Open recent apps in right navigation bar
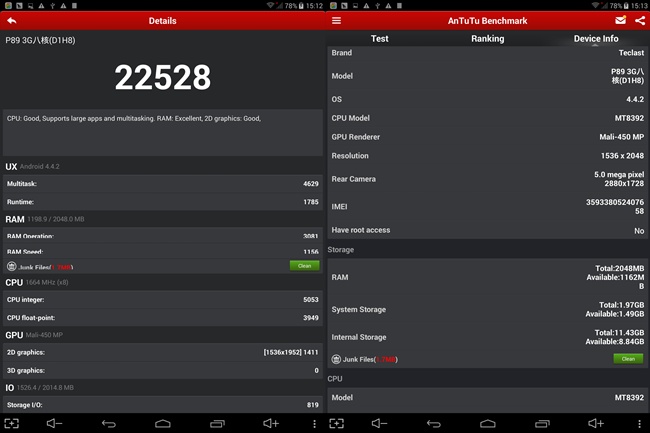 point(542,423)
